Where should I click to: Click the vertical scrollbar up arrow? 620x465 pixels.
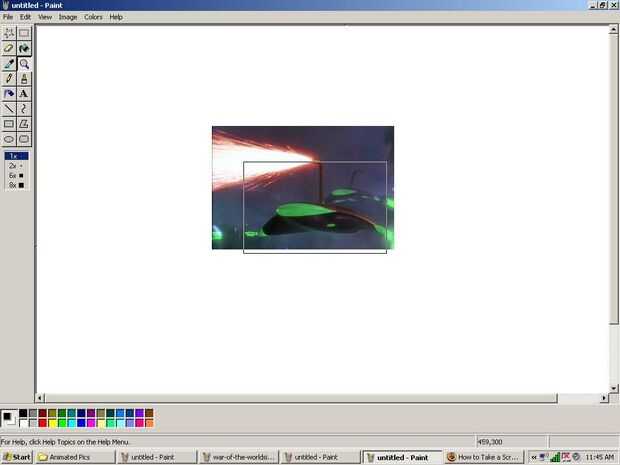pyautogui.click(x=613, y=29)
